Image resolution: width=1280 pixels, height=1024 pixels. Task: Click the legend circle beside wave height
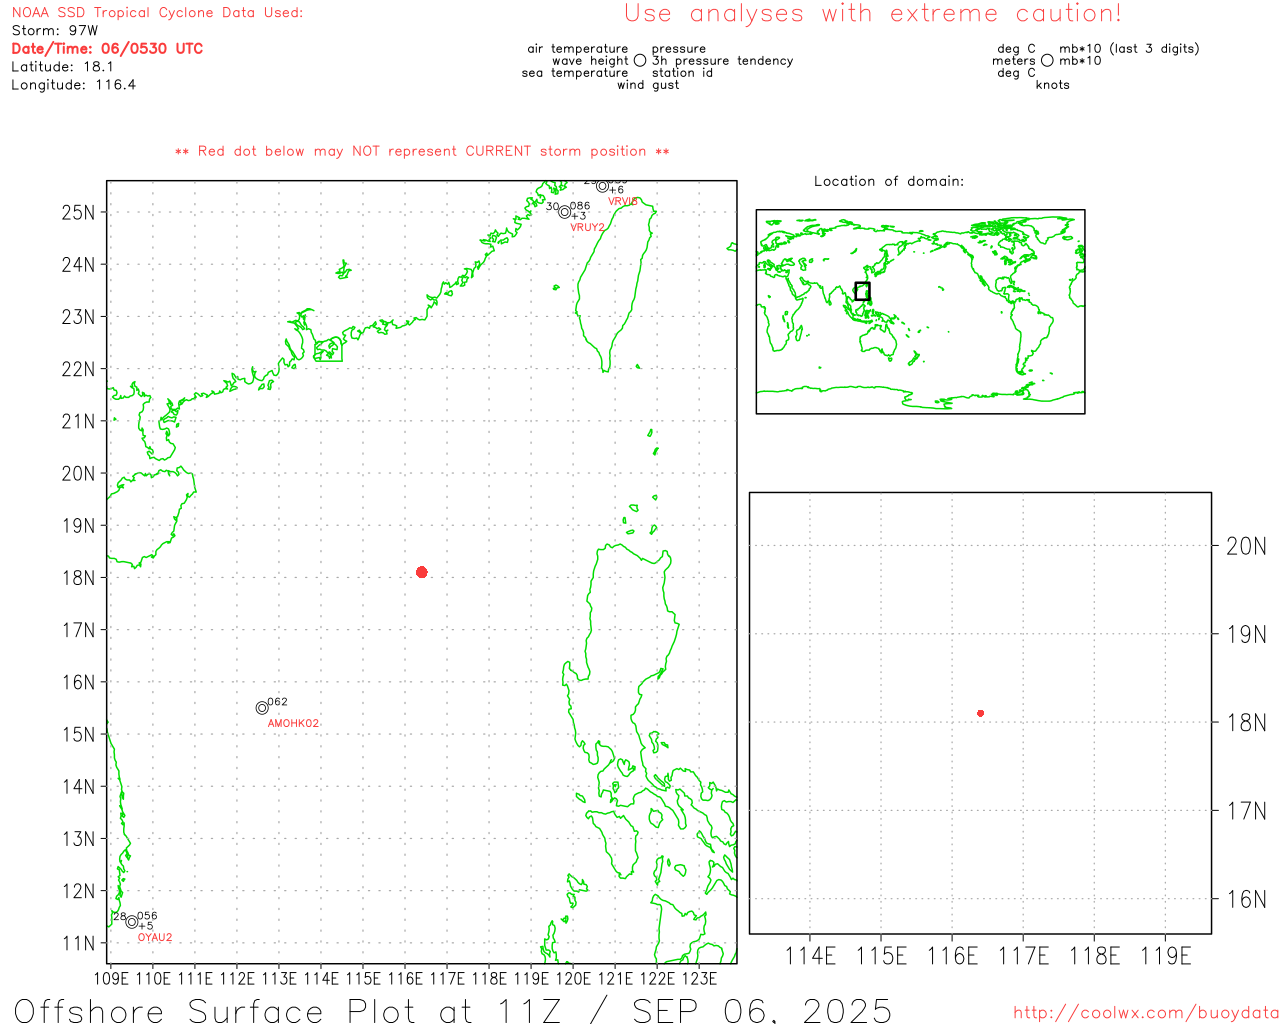(x=640, y=61)
